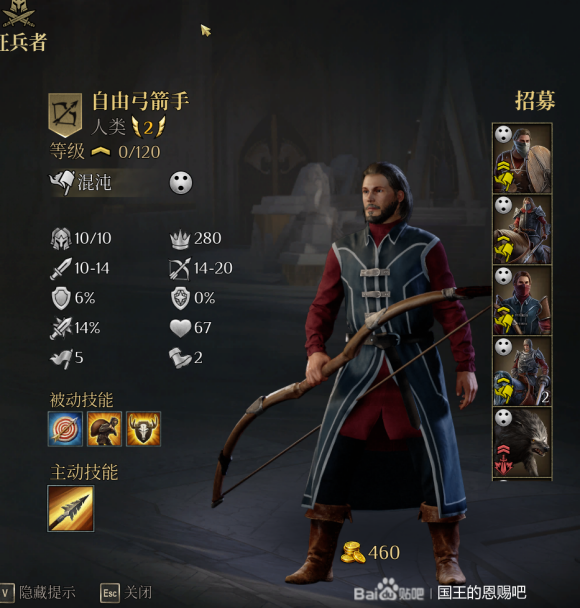
Task: Select armored knight recruit portrait
Action: (x=522, y=371)
